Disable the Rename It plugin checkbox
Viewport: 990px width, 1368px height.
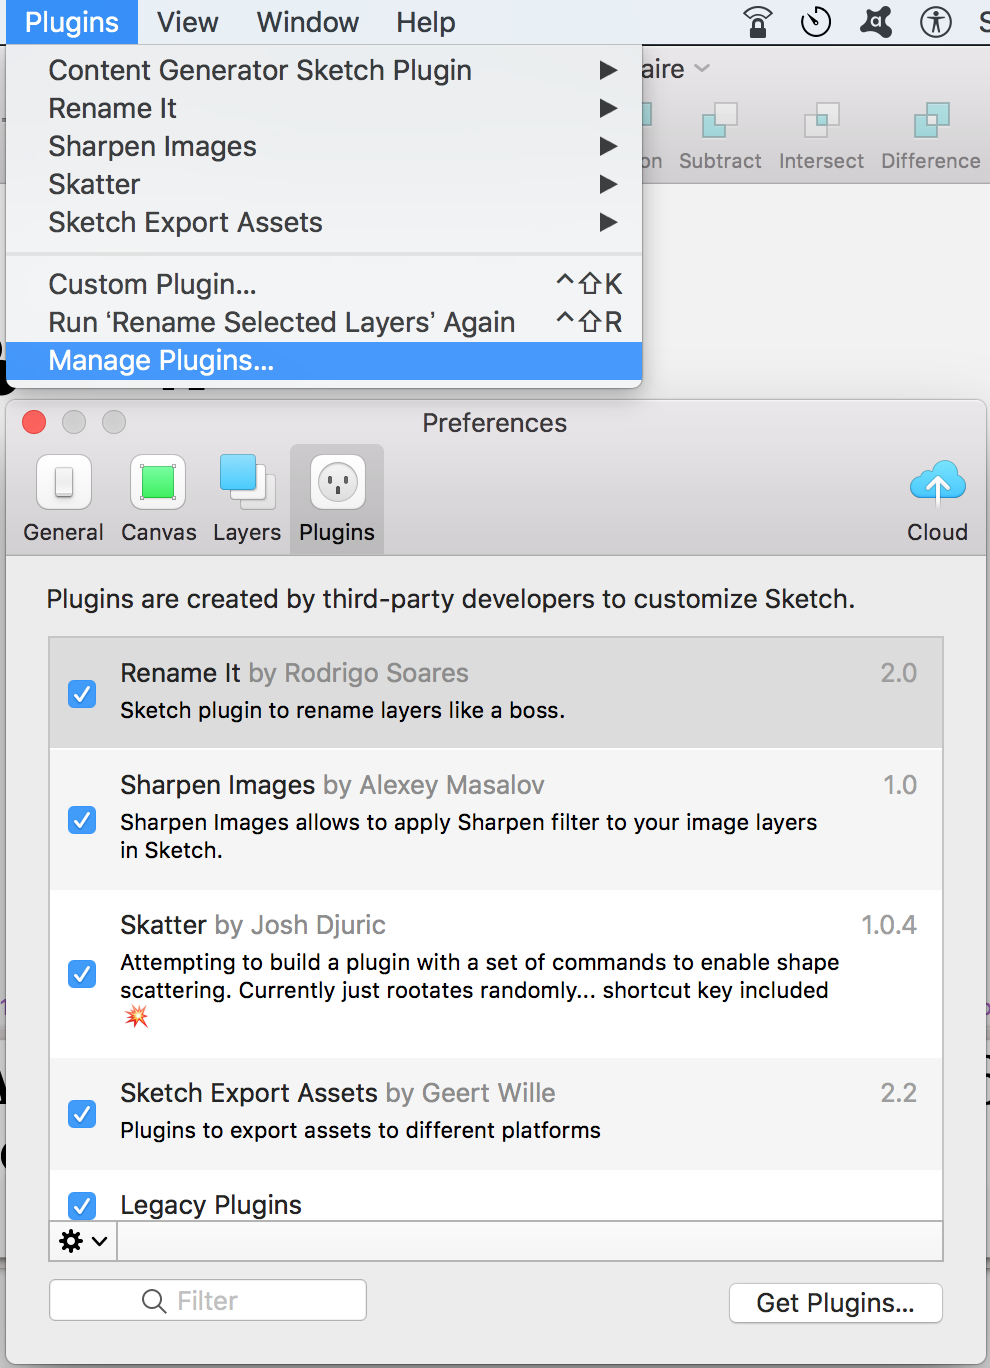pyautogui.click(x=82, y=693)
